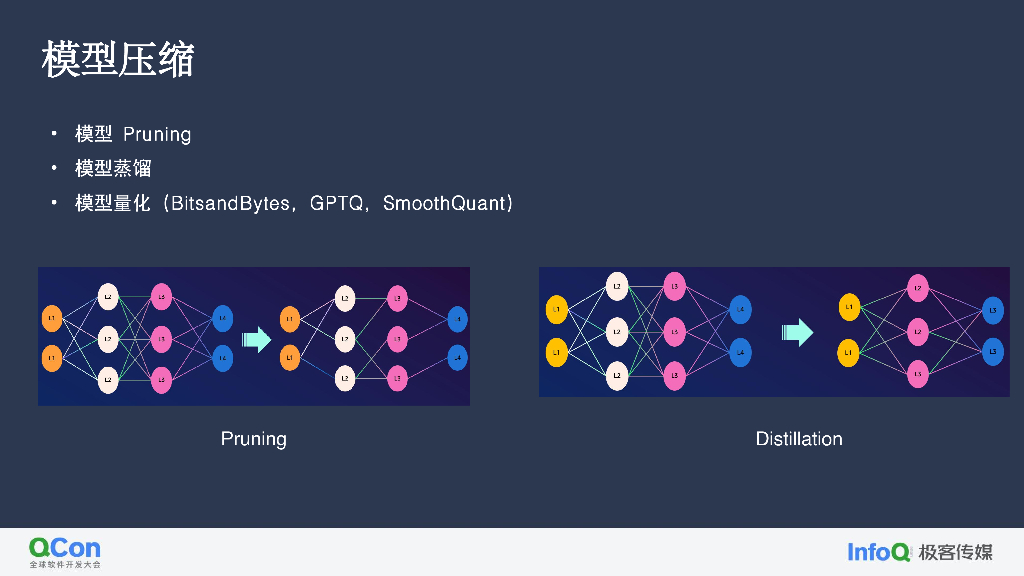Click the 全球软件开发大会 subtitle under QCon
Image resolution: width=1024 pixels, height=576 pixels.
tap(64, 565)
